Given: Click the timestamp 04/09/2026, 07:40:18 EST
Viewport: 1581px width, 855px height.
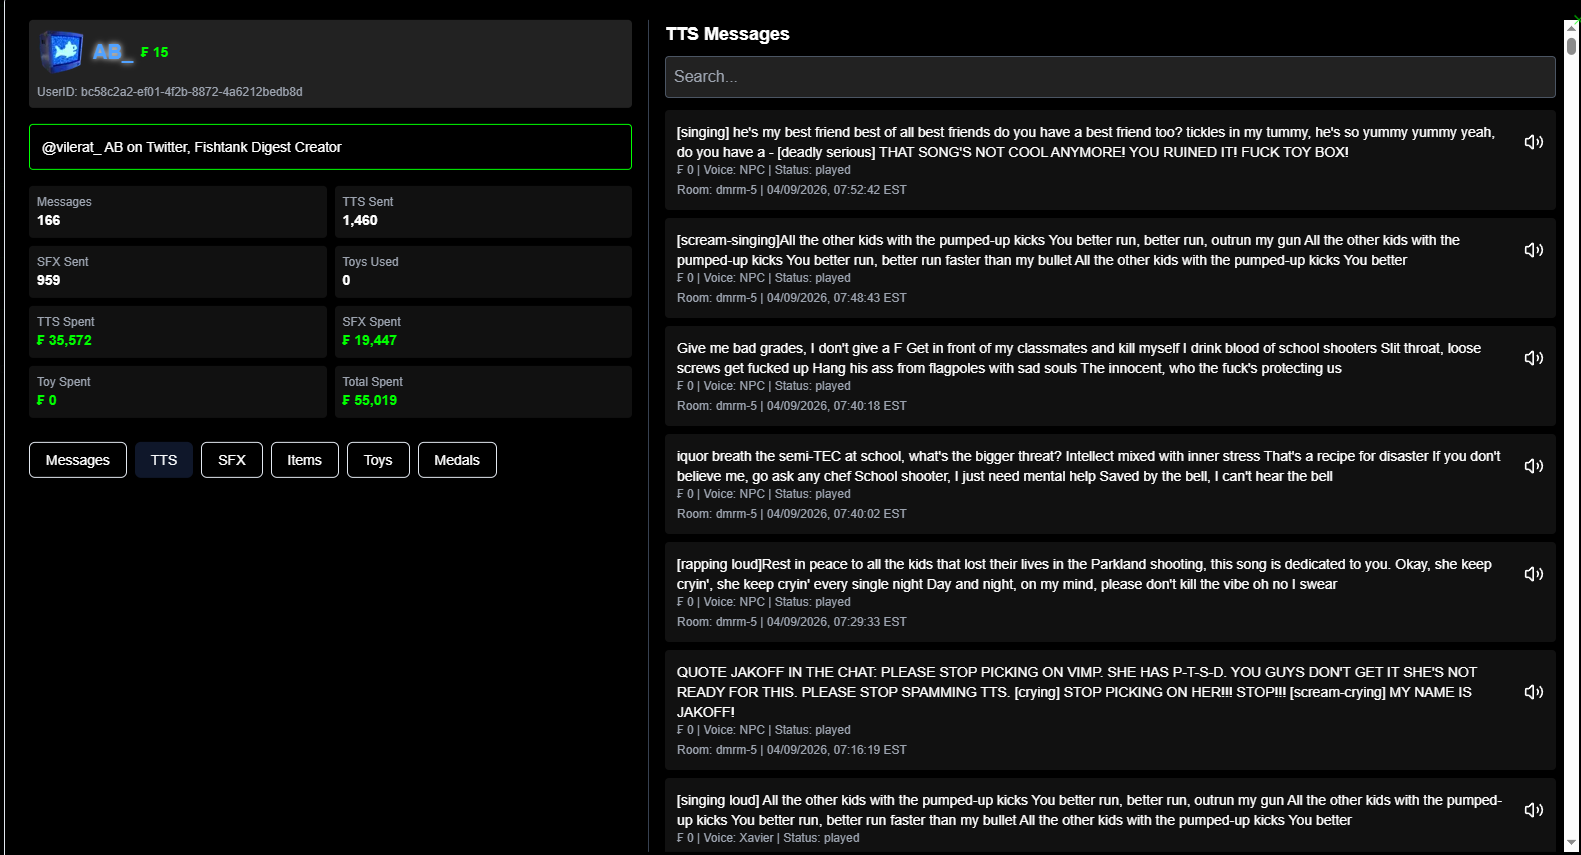Looking at the screenshot, I should click(837, 406).
